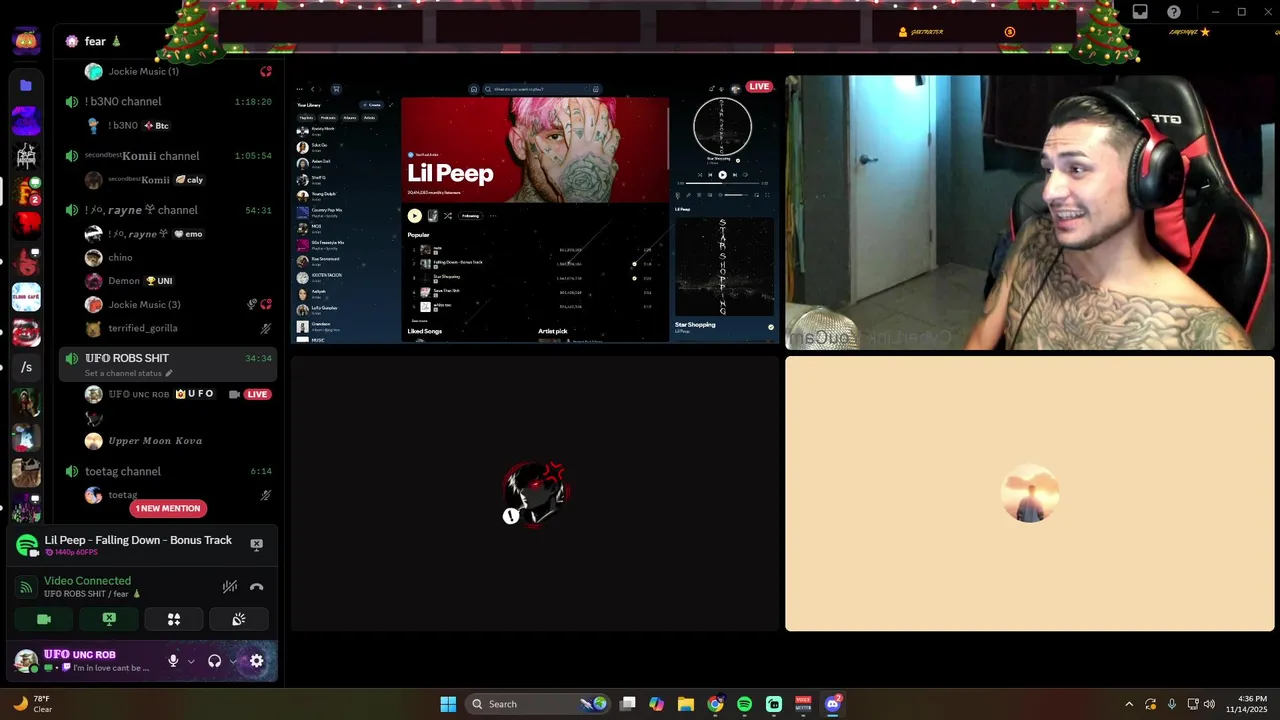
Task: Open microphone input options chevron
Action: (190, 661)
